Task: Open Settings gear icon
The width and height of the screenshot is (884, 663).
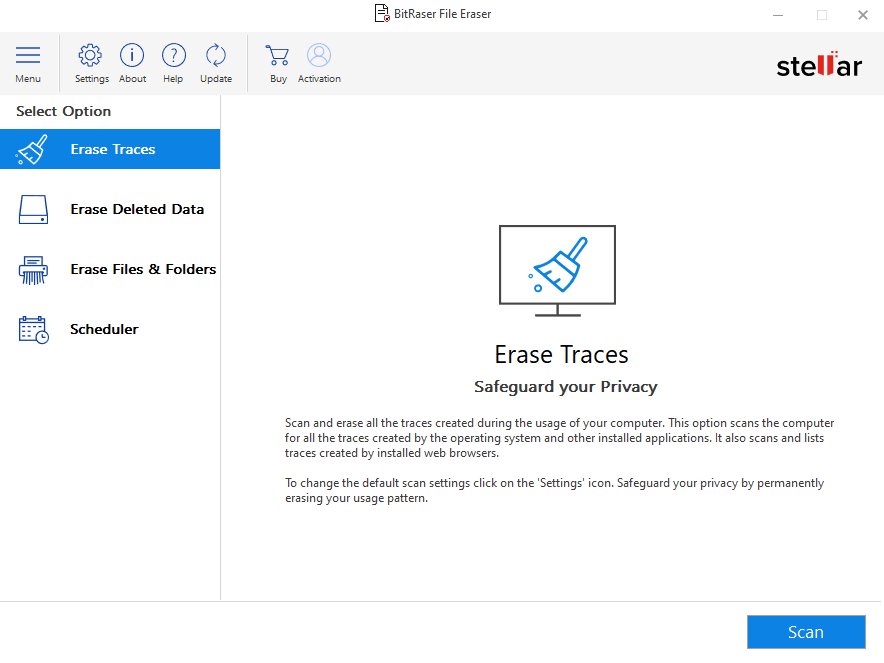Action: point(90,55)
